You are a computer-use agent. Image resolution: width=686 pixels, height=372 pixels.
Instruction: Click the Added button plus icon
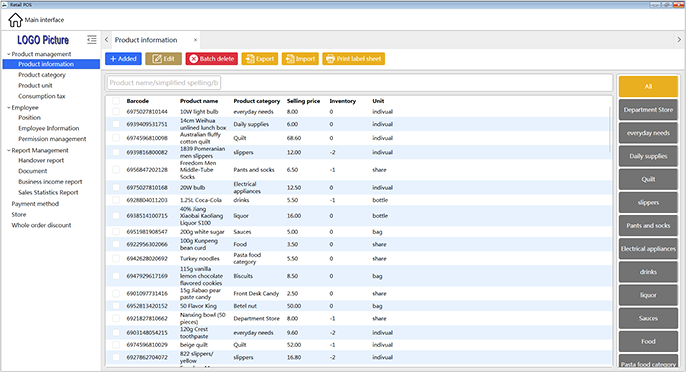[113, 59]
